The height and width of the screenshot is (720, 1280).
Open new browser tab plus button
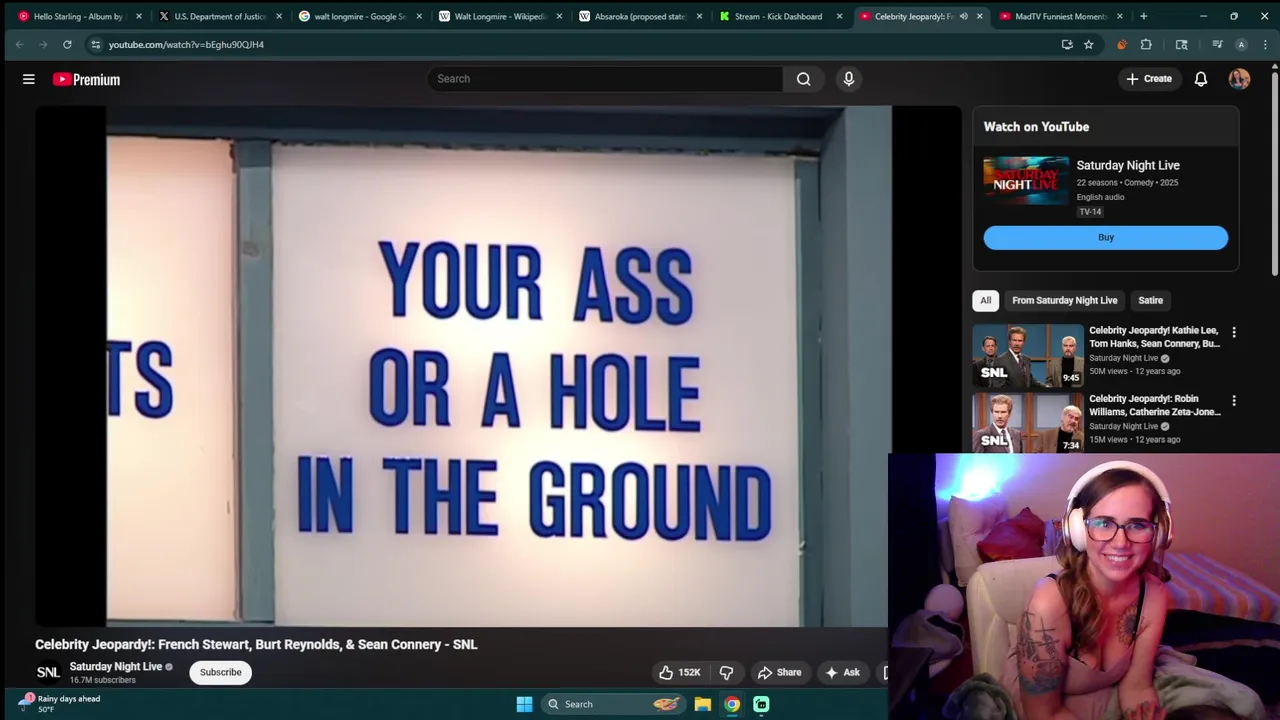click(x=1143, y=16)
